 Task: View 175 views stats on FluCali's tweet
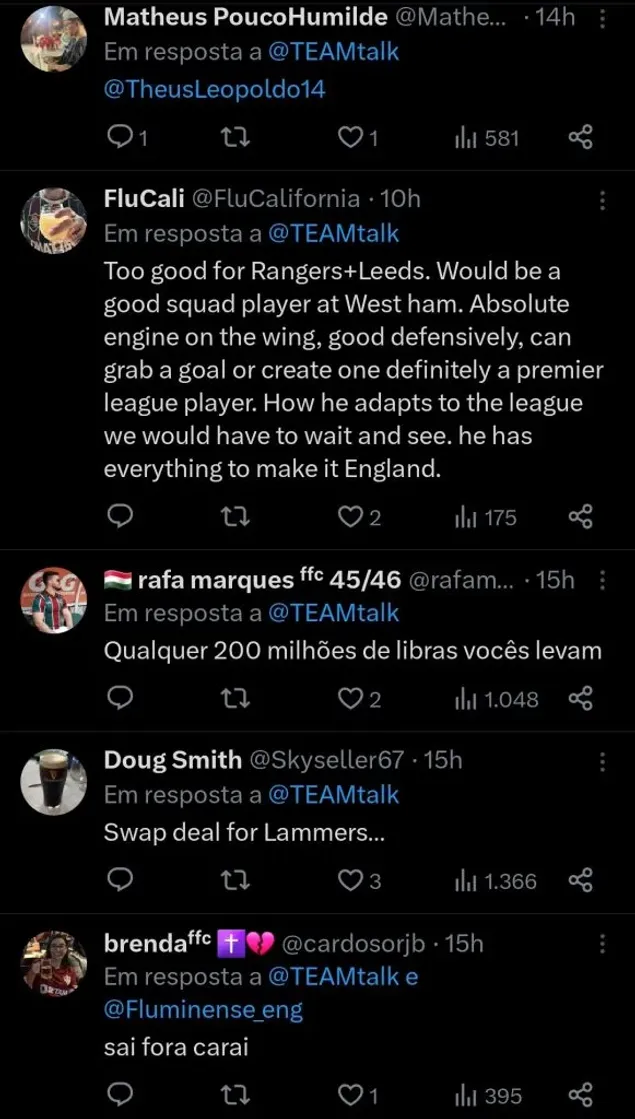[x=486, y=517]
